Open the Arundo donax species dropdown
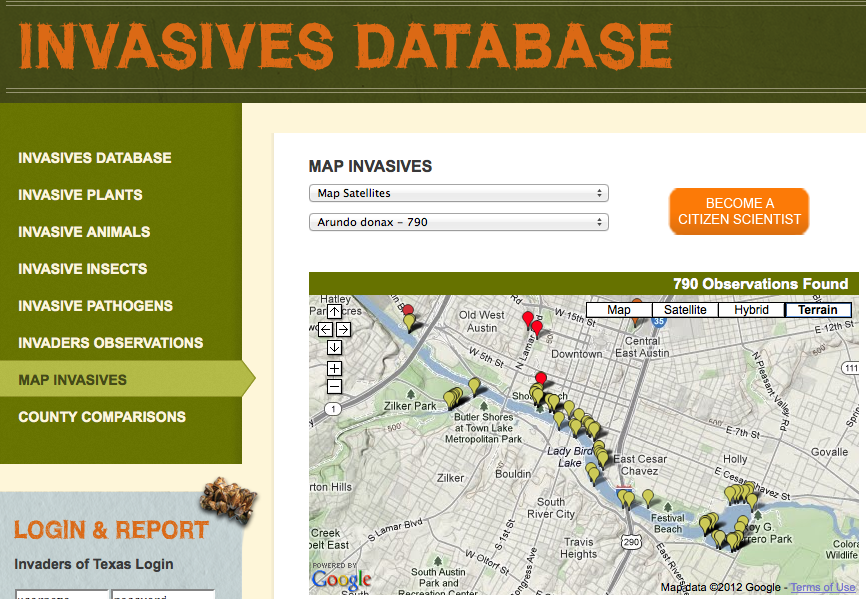 (458, 222)
